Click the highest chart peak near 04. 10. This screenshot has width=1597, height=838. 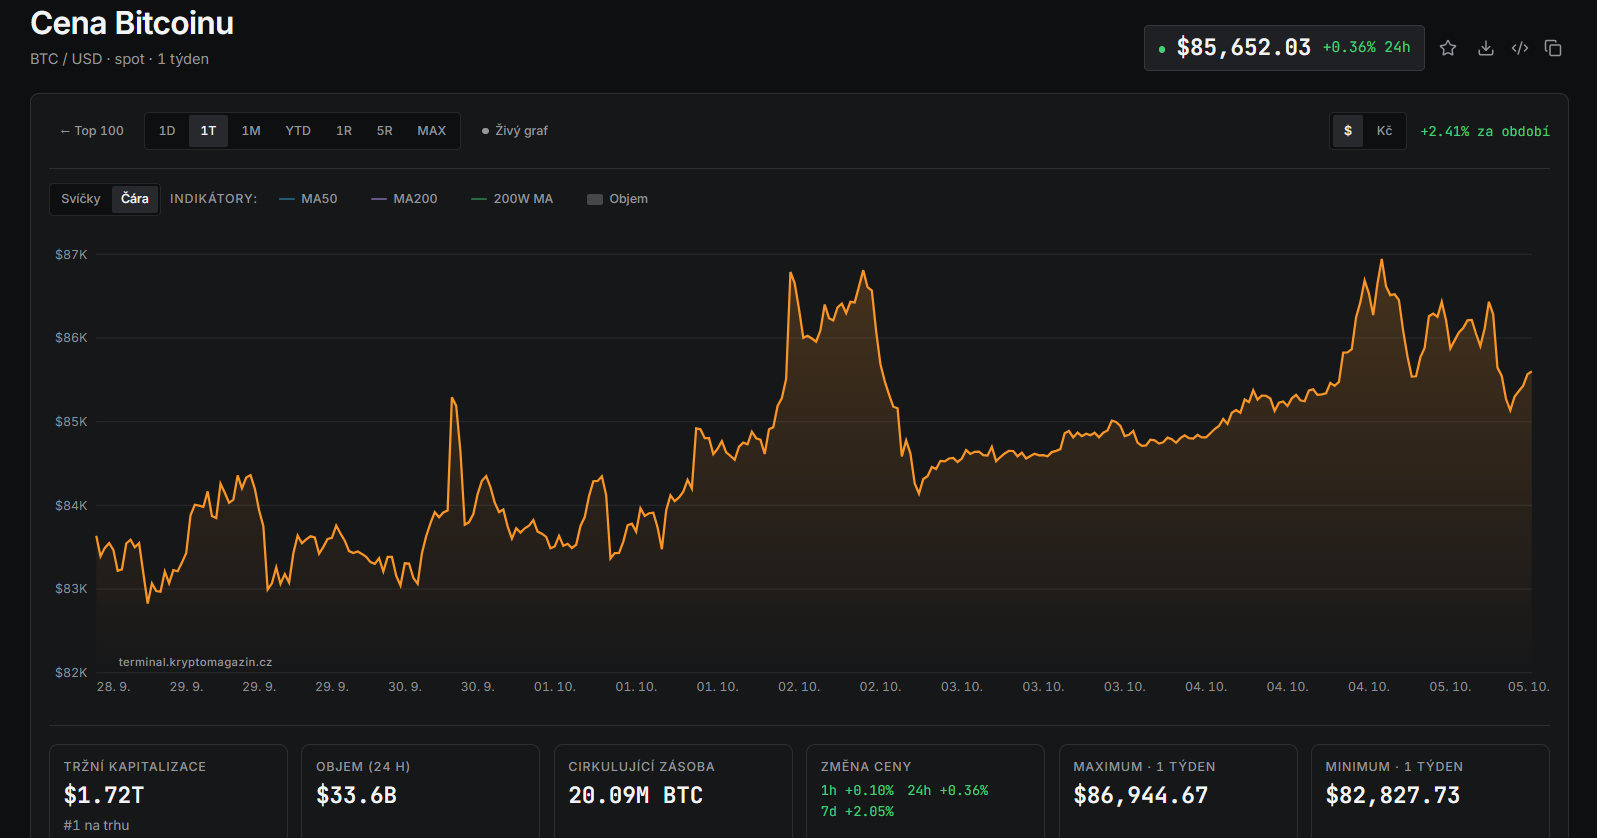[x=1382, y=261]
